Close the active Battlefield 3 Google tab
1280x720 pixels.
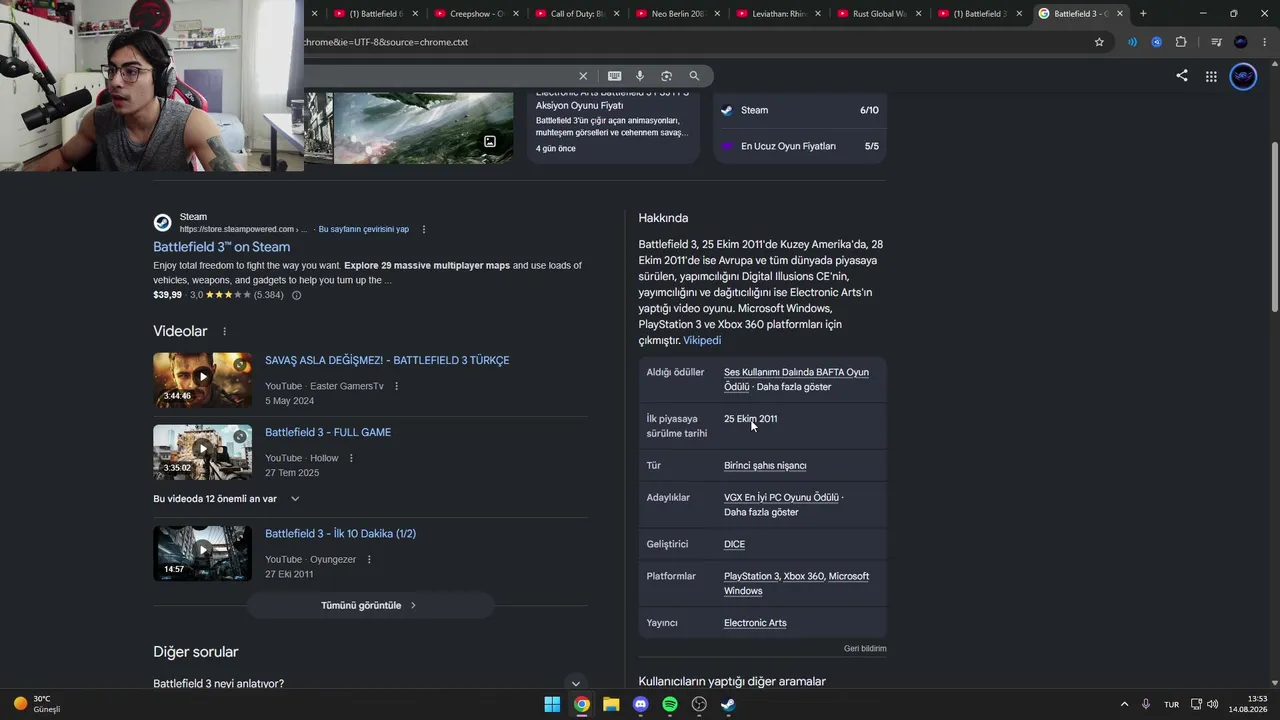coord(1119,14)
